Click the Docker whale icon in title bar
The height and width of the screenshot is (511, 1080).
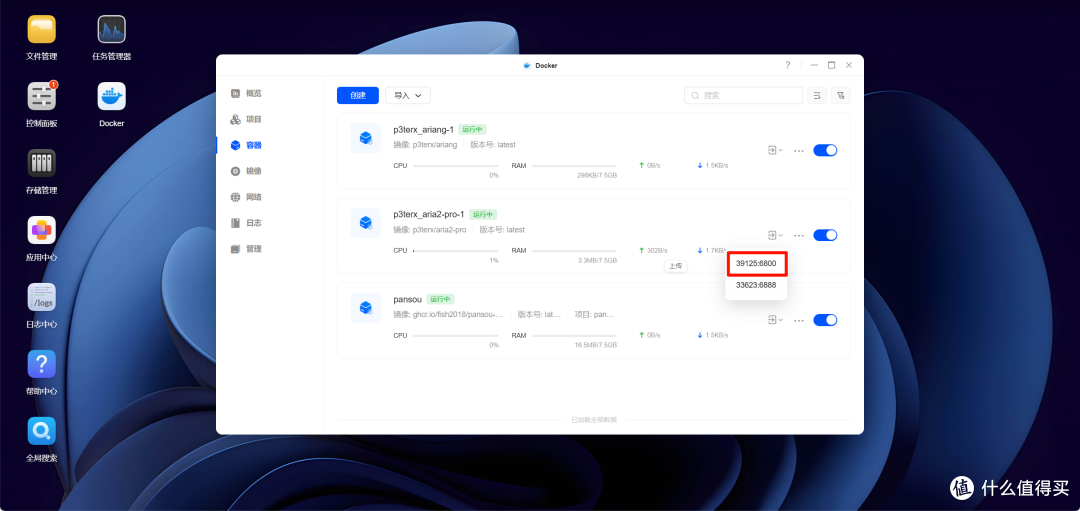point(528,65)
